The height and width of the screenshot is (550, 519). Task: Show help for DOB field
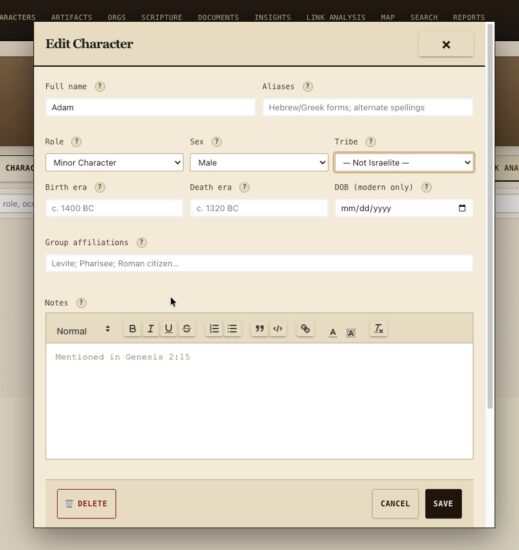pos(426,187)
